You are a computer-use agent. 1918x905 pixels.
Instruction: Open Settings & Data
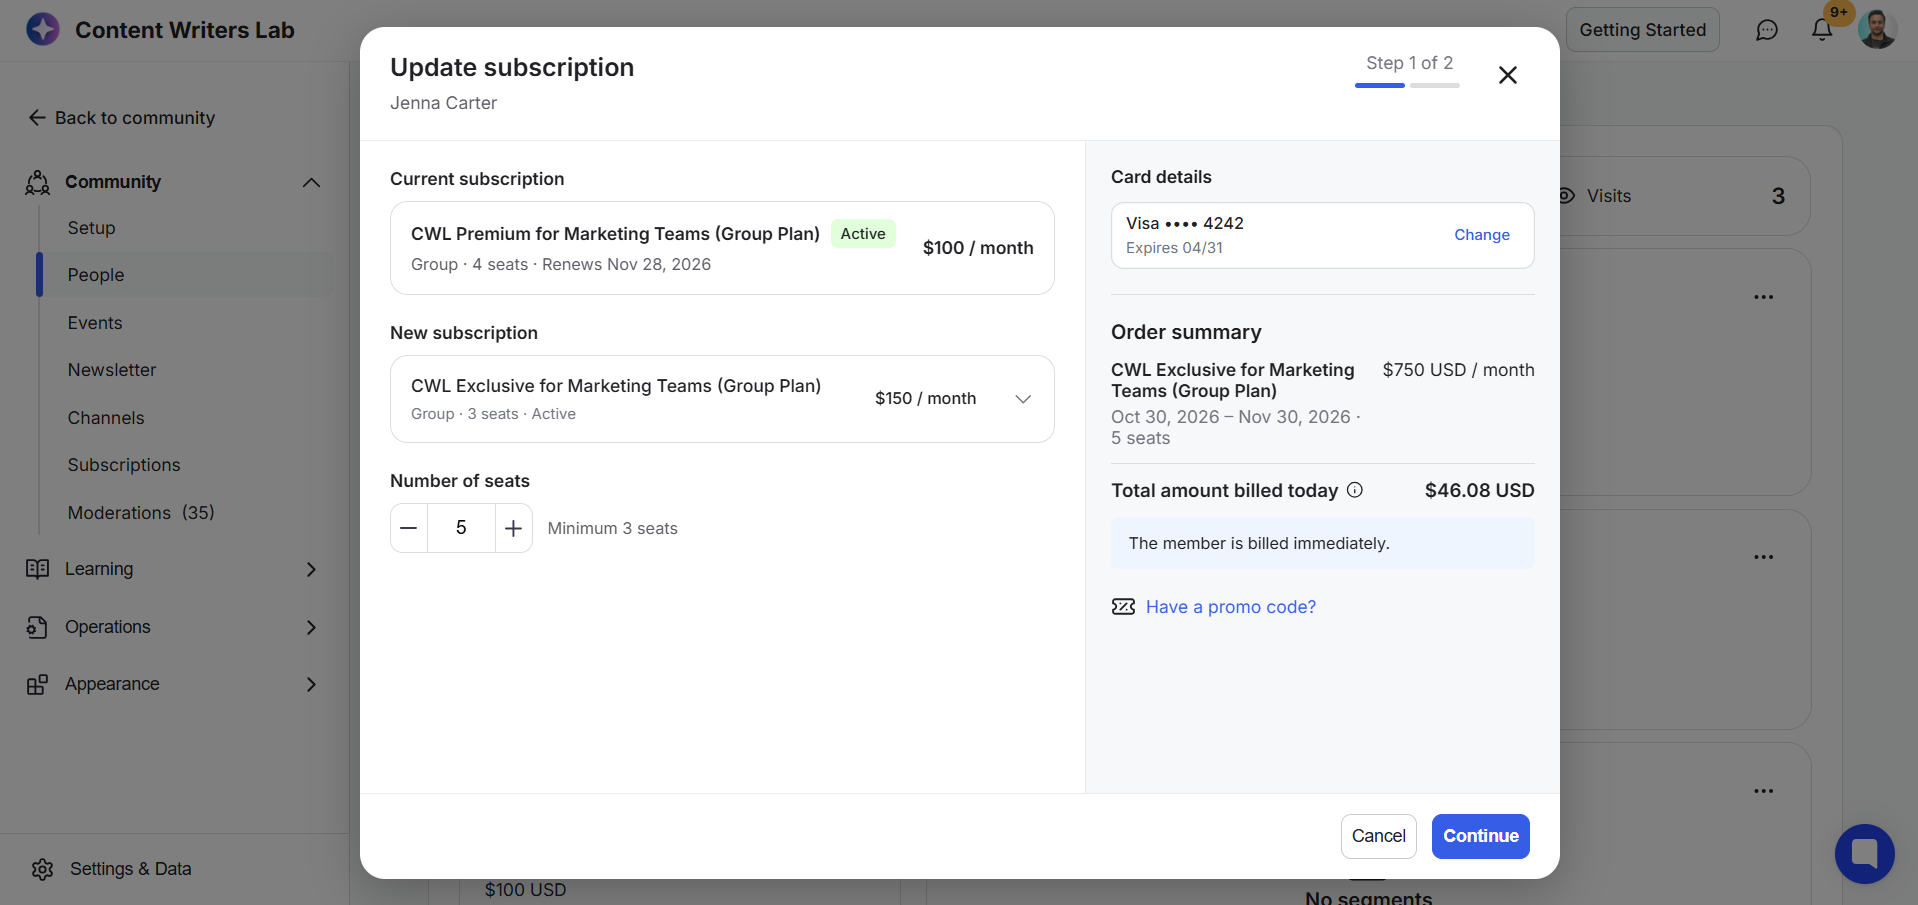pyautogui.click(x=130, y=869)
